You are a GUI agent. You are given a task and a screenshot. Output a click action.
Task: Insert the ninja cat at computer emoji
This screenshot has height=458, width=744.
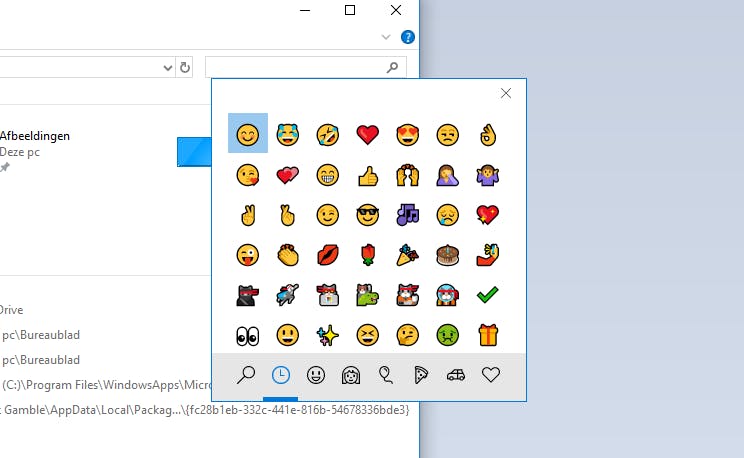(327, 295)
